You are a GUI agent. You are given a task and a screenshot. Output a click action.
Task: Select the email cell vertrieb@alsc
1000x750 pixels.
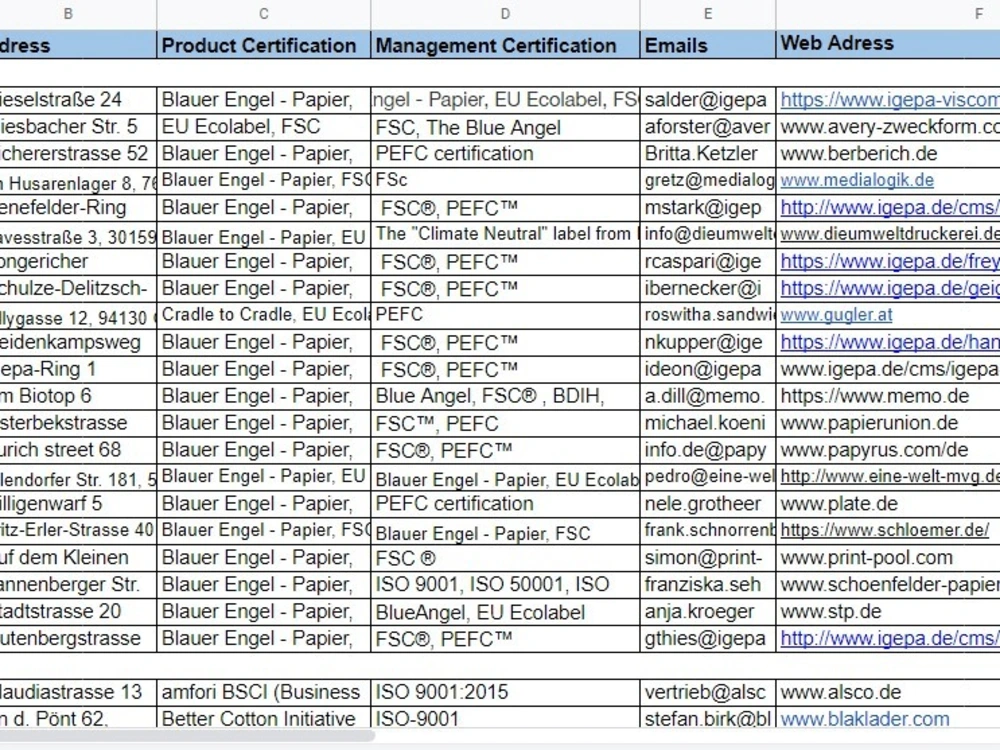708,692
